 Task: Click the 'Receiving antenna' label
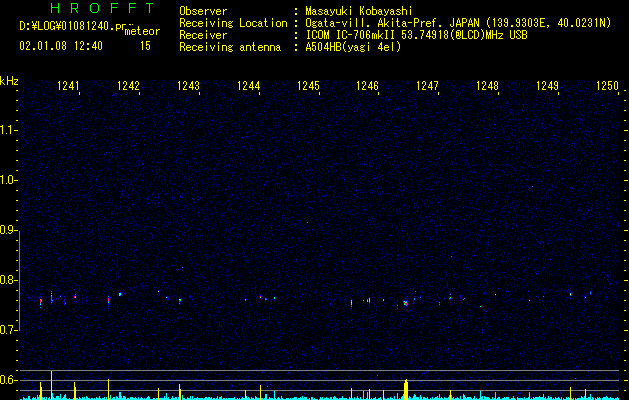(x=230, y=47)
